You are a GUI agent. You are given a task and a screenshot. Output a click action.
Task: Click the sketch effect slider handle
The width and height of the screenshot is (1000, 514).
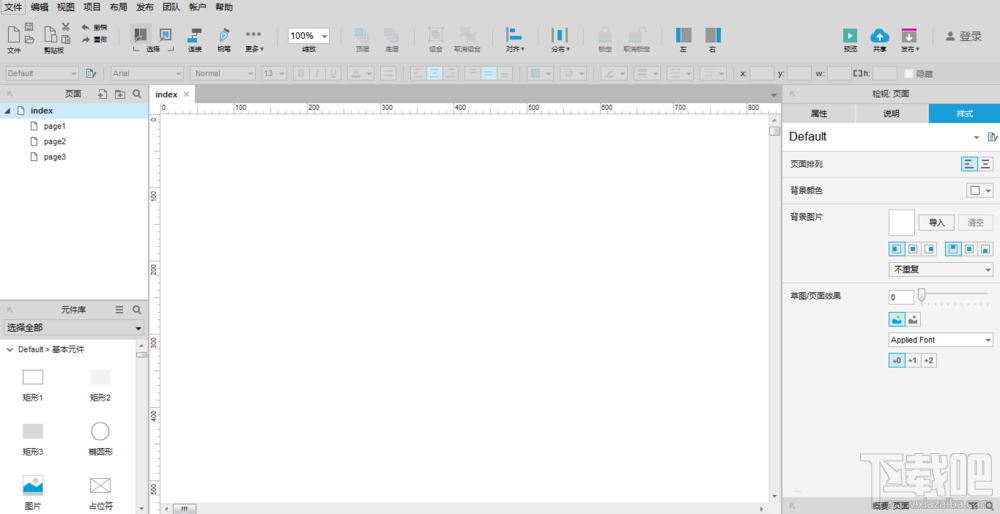tap(921, 295)
